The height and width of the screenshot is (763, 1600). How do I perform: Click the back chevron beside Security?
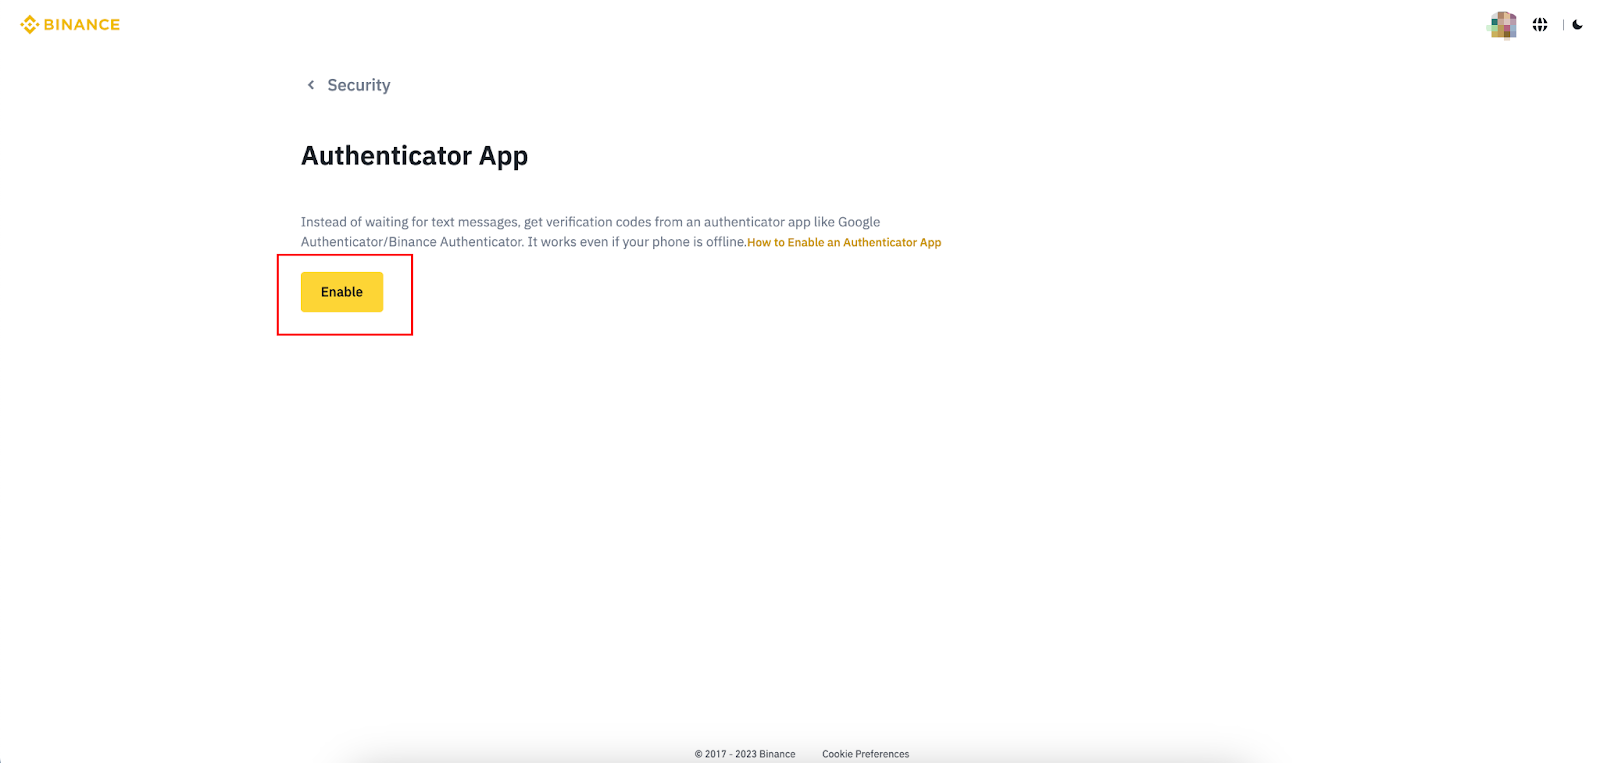311,85
